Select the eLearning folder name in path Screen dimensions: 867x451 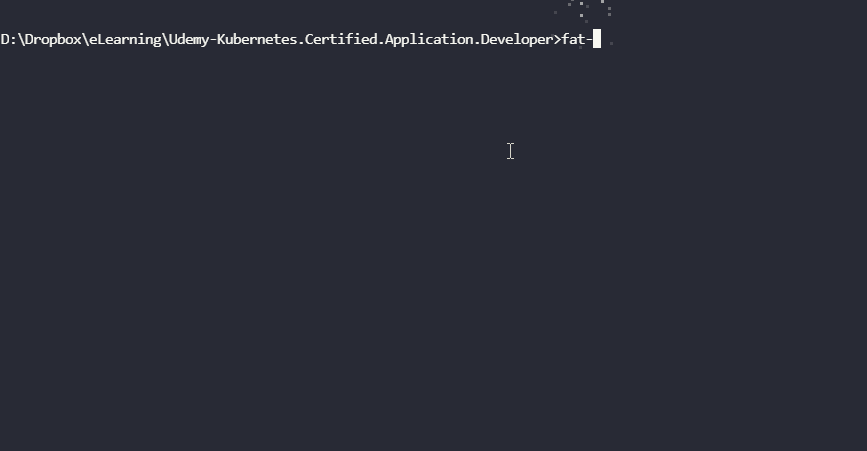pyautogui.click(x=125, y=40)
